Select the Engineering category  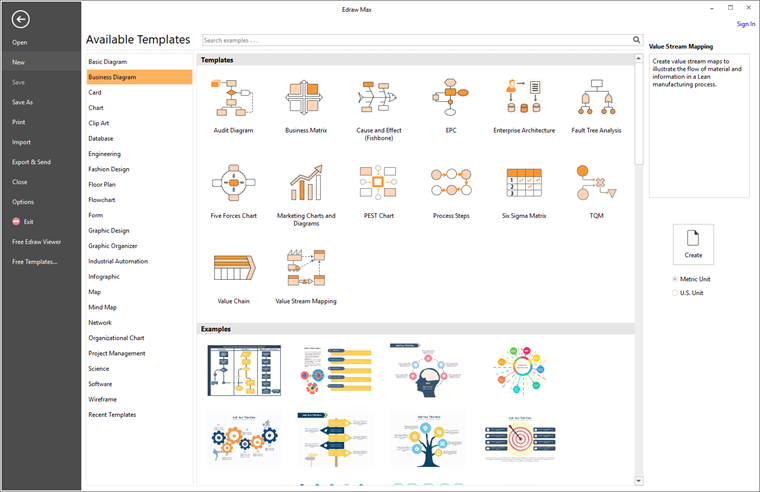point(140,154)
